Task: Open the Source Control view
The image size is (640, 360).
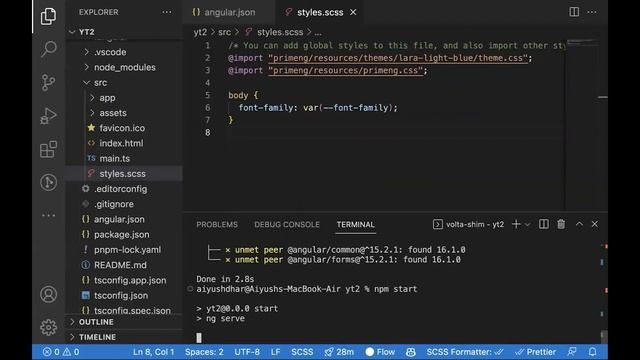Action: [48, 82]
